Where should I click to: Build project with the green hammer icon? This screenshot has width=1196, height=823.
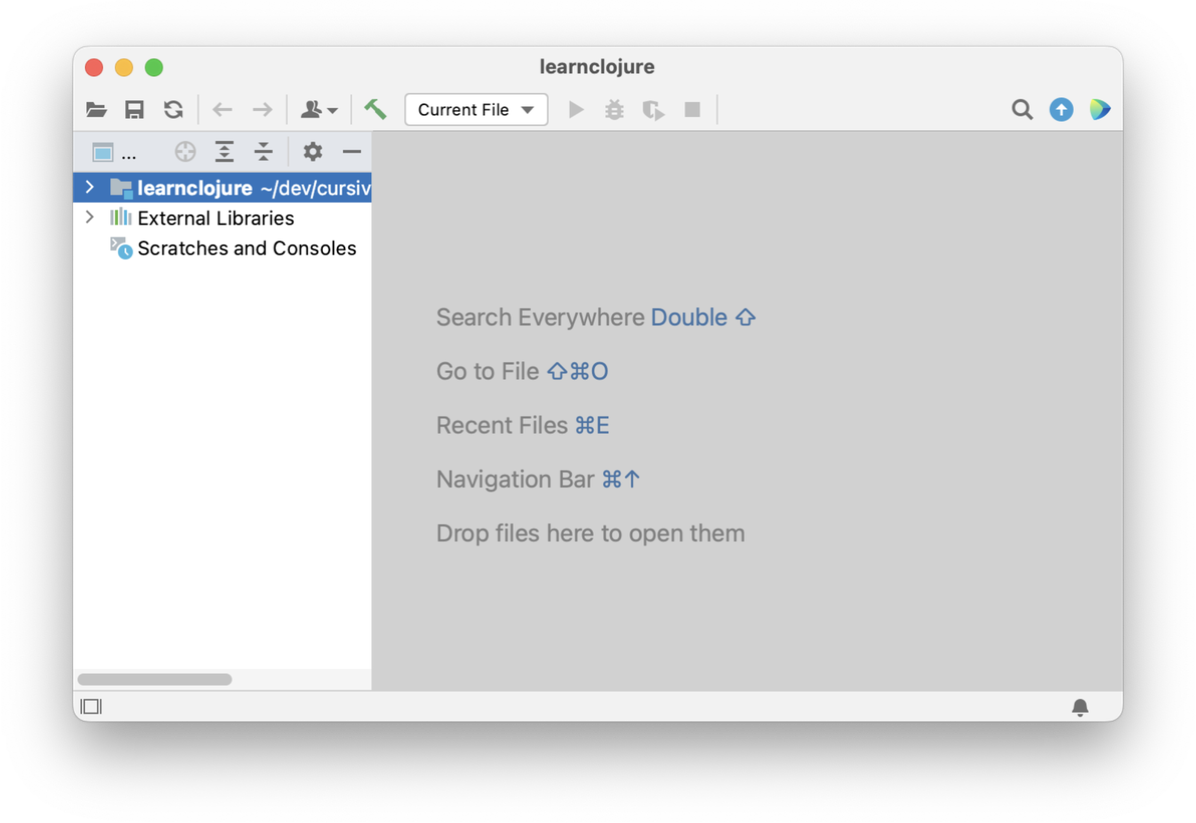375,109
